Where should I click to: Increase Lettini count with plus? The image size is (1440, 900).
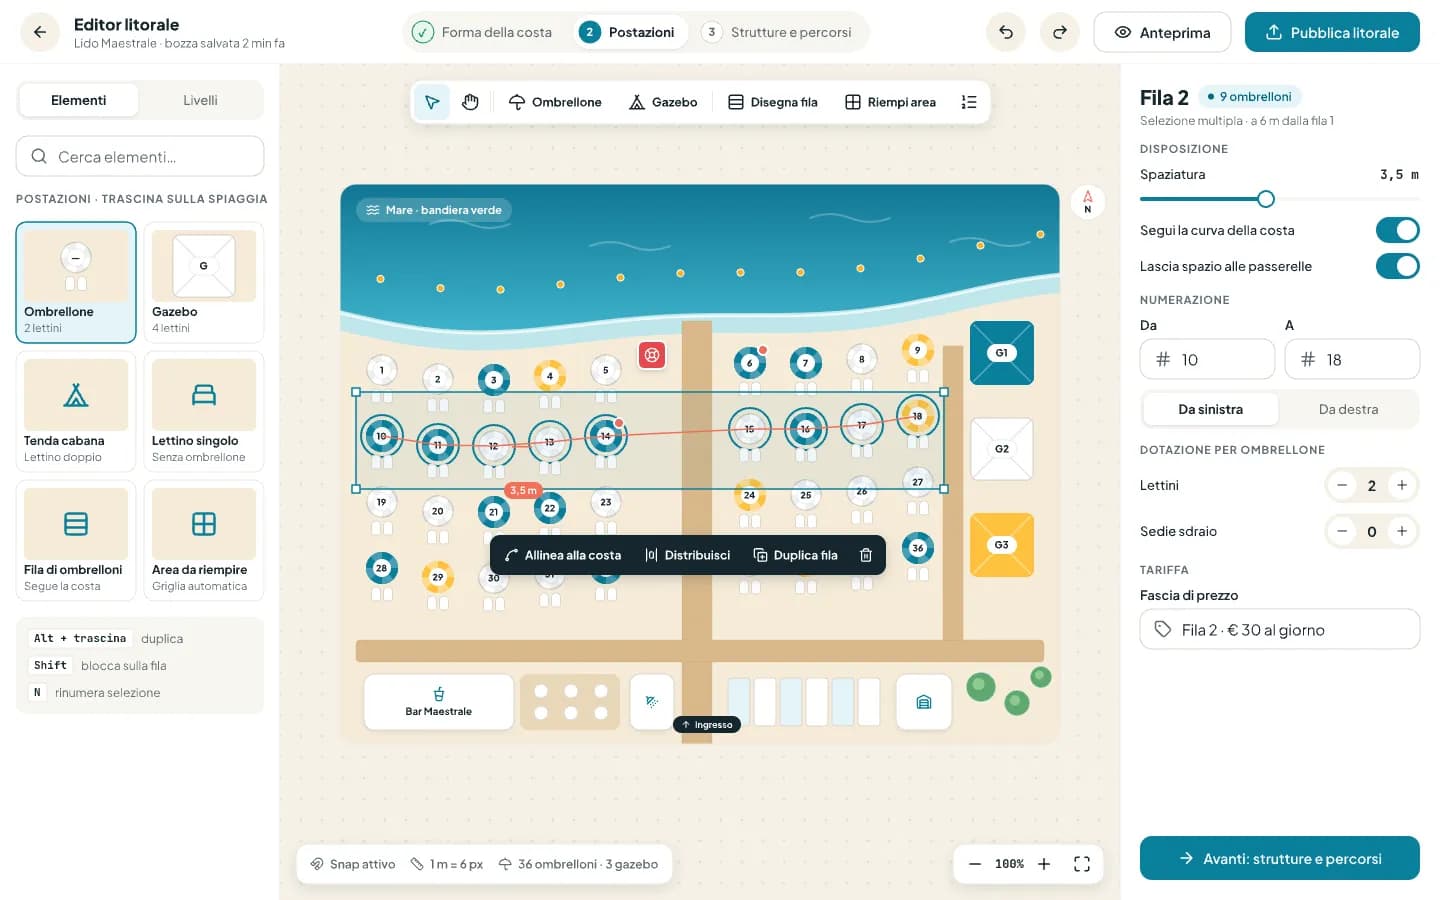pyautogui.click(x=1402, y=485)
